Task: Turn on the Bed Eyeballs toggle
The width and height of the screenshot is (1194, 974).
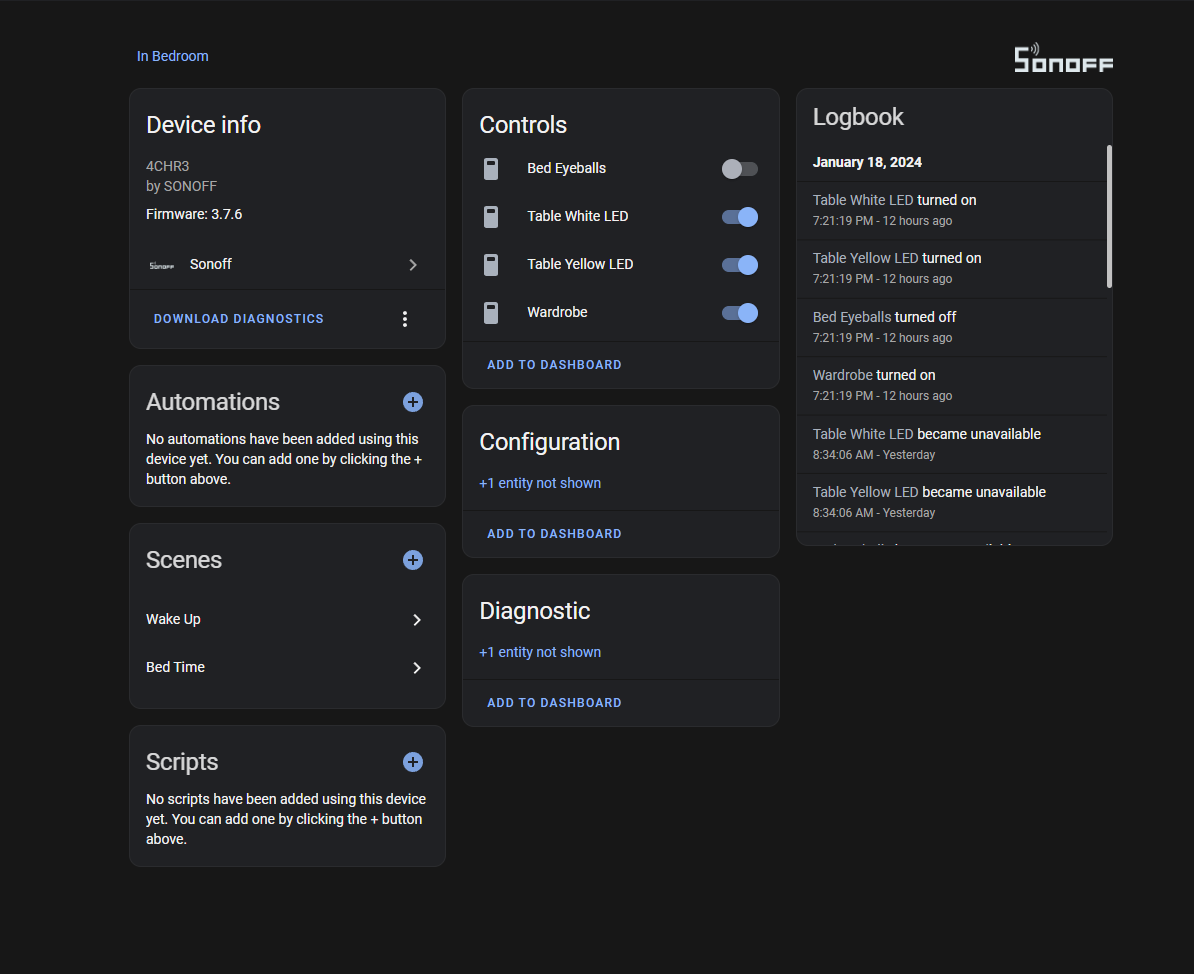Action: pos(739,169)
